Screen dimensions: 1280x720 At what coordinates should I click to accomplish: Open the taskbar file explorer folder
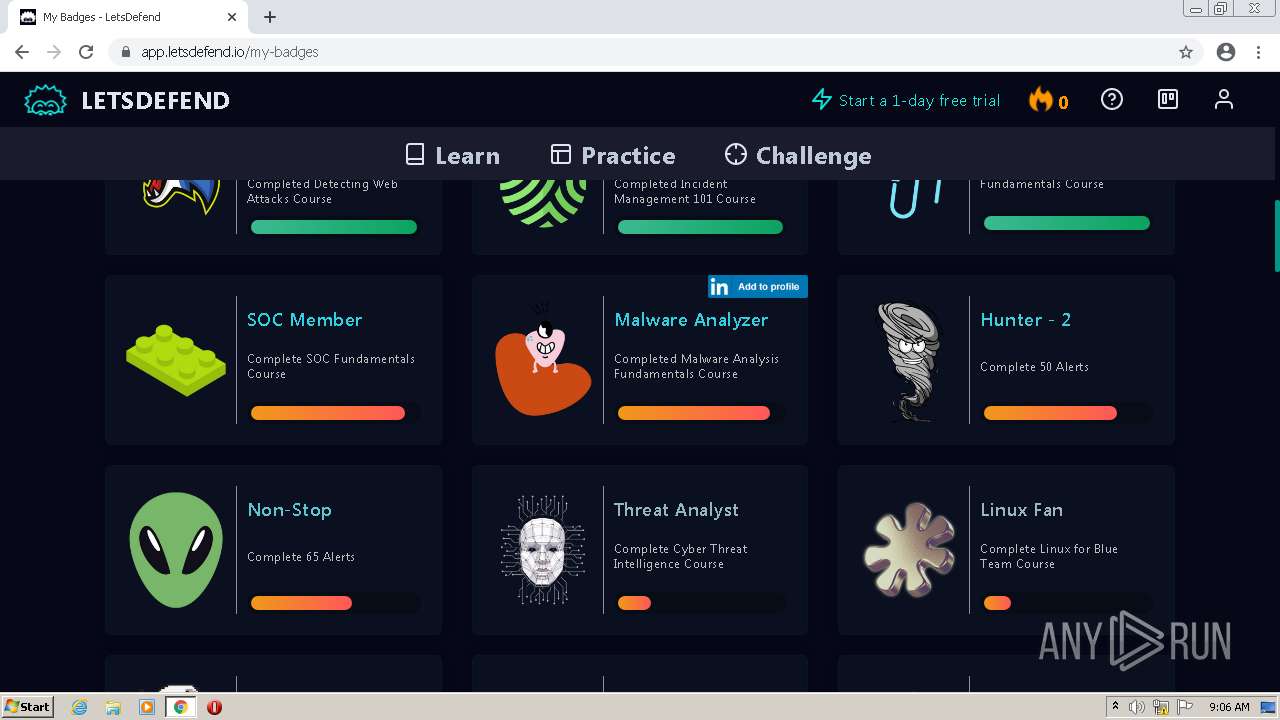[113, 707]
